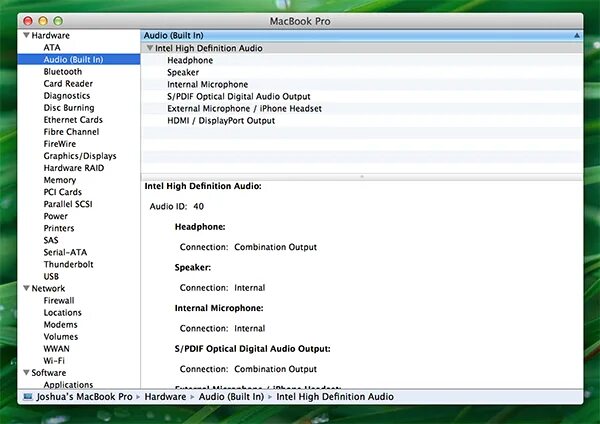The width and height of the screenshot is (600, 424).
Task: Zoom window with green button
Action: [58, 21]
